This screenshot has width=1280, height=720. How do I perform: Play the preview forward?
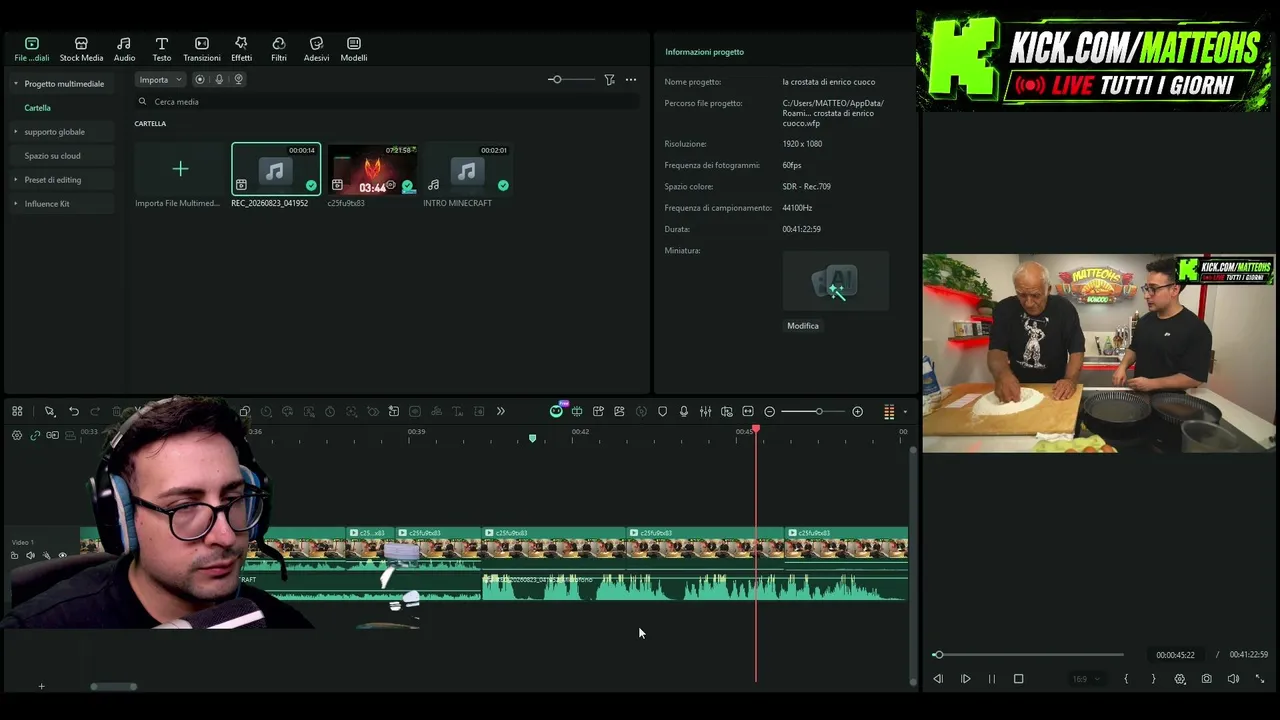(x=965, y=679)
